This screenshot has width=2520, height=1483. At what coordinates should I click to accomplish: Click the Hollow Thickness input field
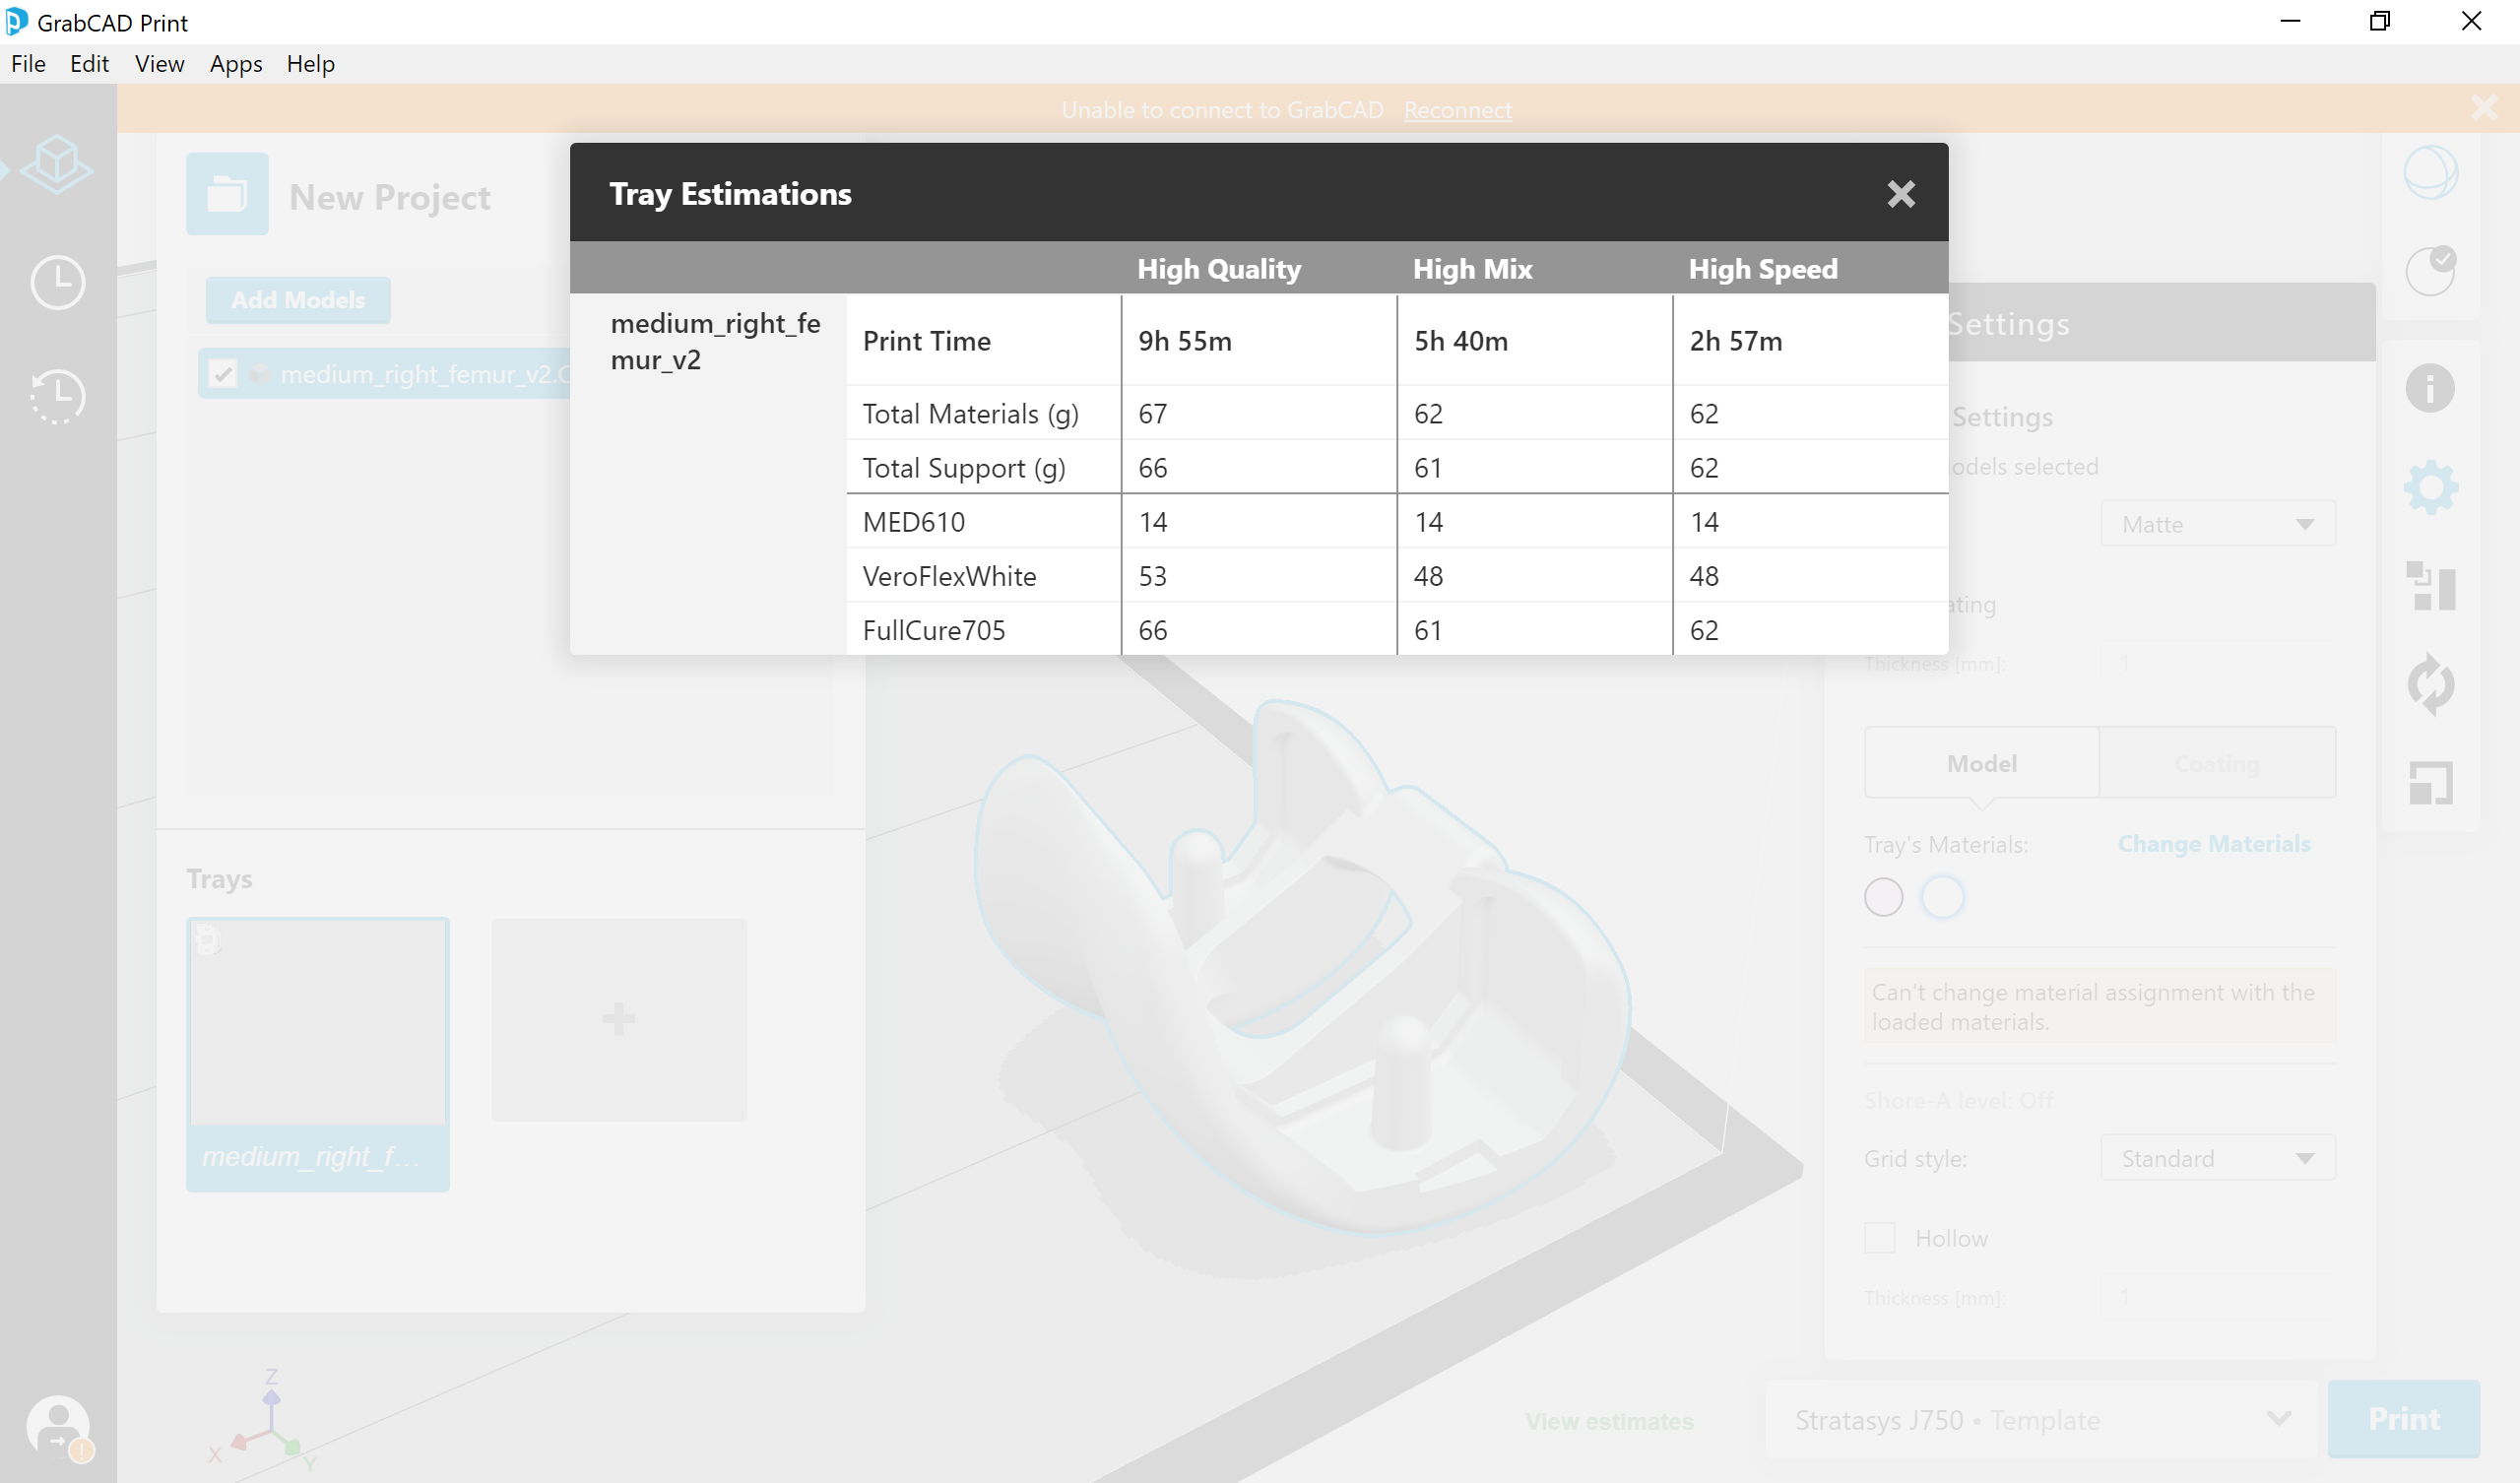[x=2218, y=1297]
